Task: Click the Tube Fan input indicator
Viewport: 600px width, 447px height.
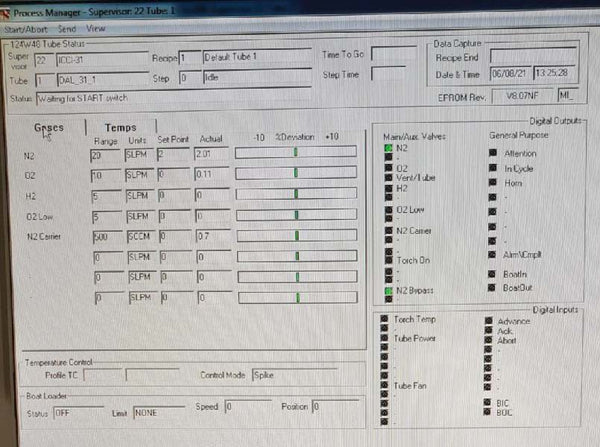Action: [384, 385]
